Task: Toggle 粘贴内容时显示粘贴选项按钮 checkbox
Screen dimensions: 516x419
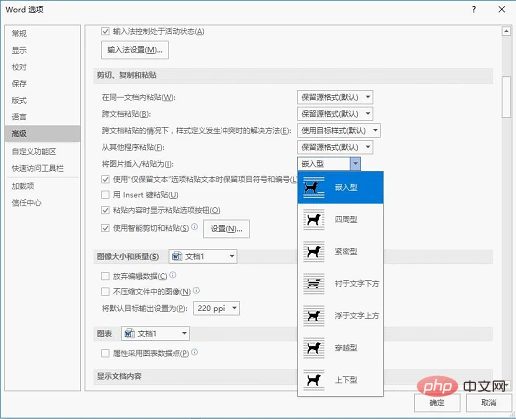Action: point(105,210)
